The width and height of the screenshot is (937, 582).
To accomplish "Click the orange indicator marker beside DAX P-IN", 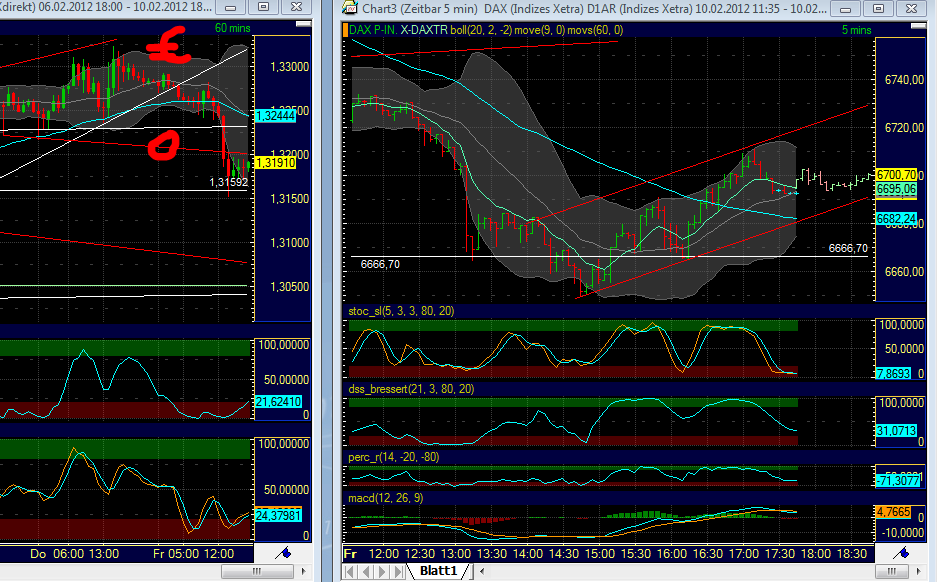I will 345,30.
